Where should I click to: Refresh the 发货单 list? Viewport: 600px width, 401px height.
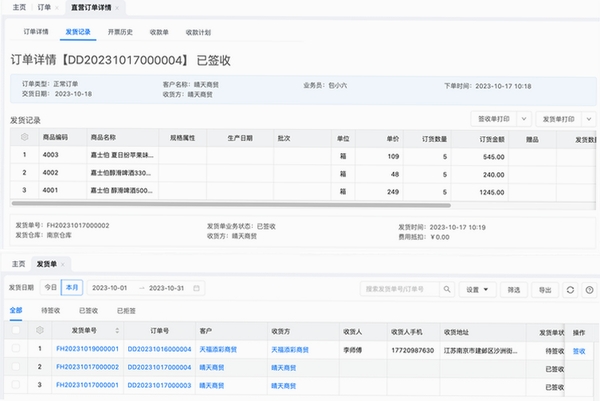pyautogui.click(x=570, y=290)
